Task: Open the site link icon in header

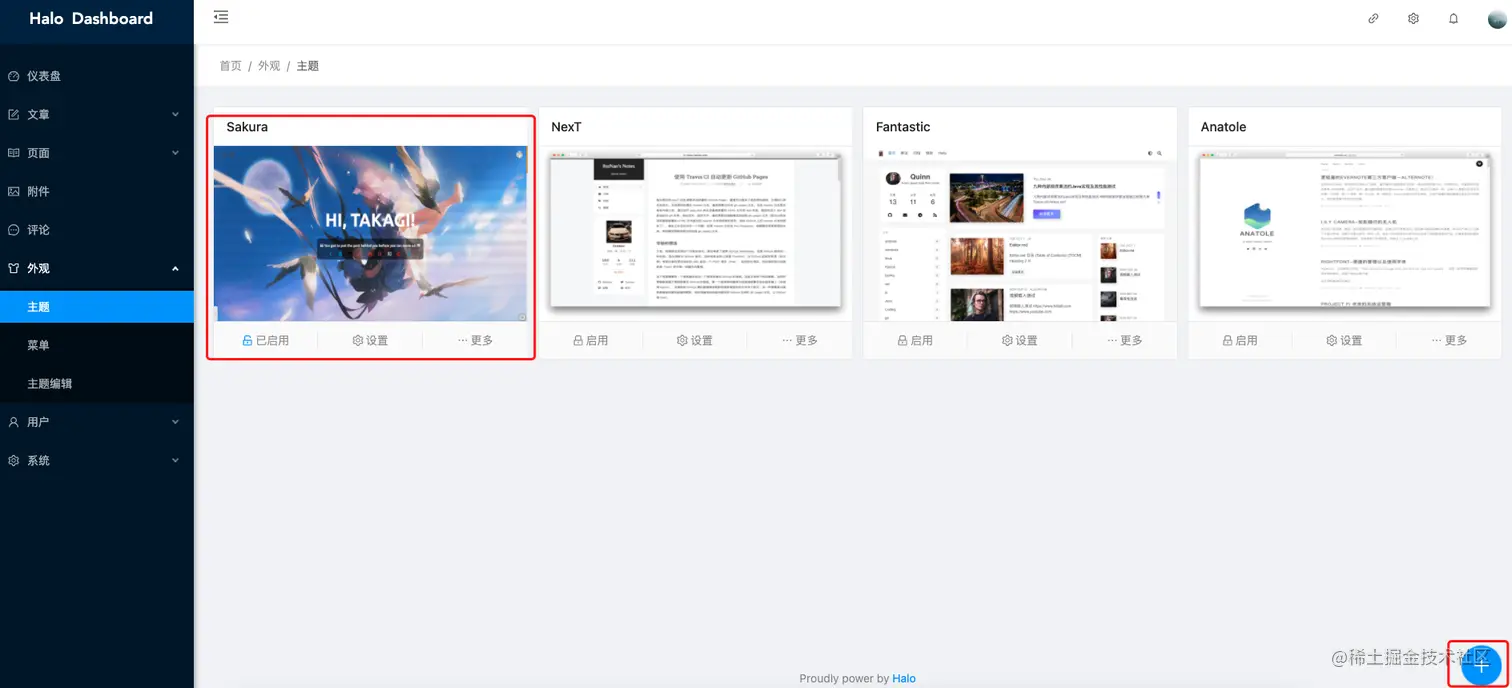Action: (x=1373, y=18)
